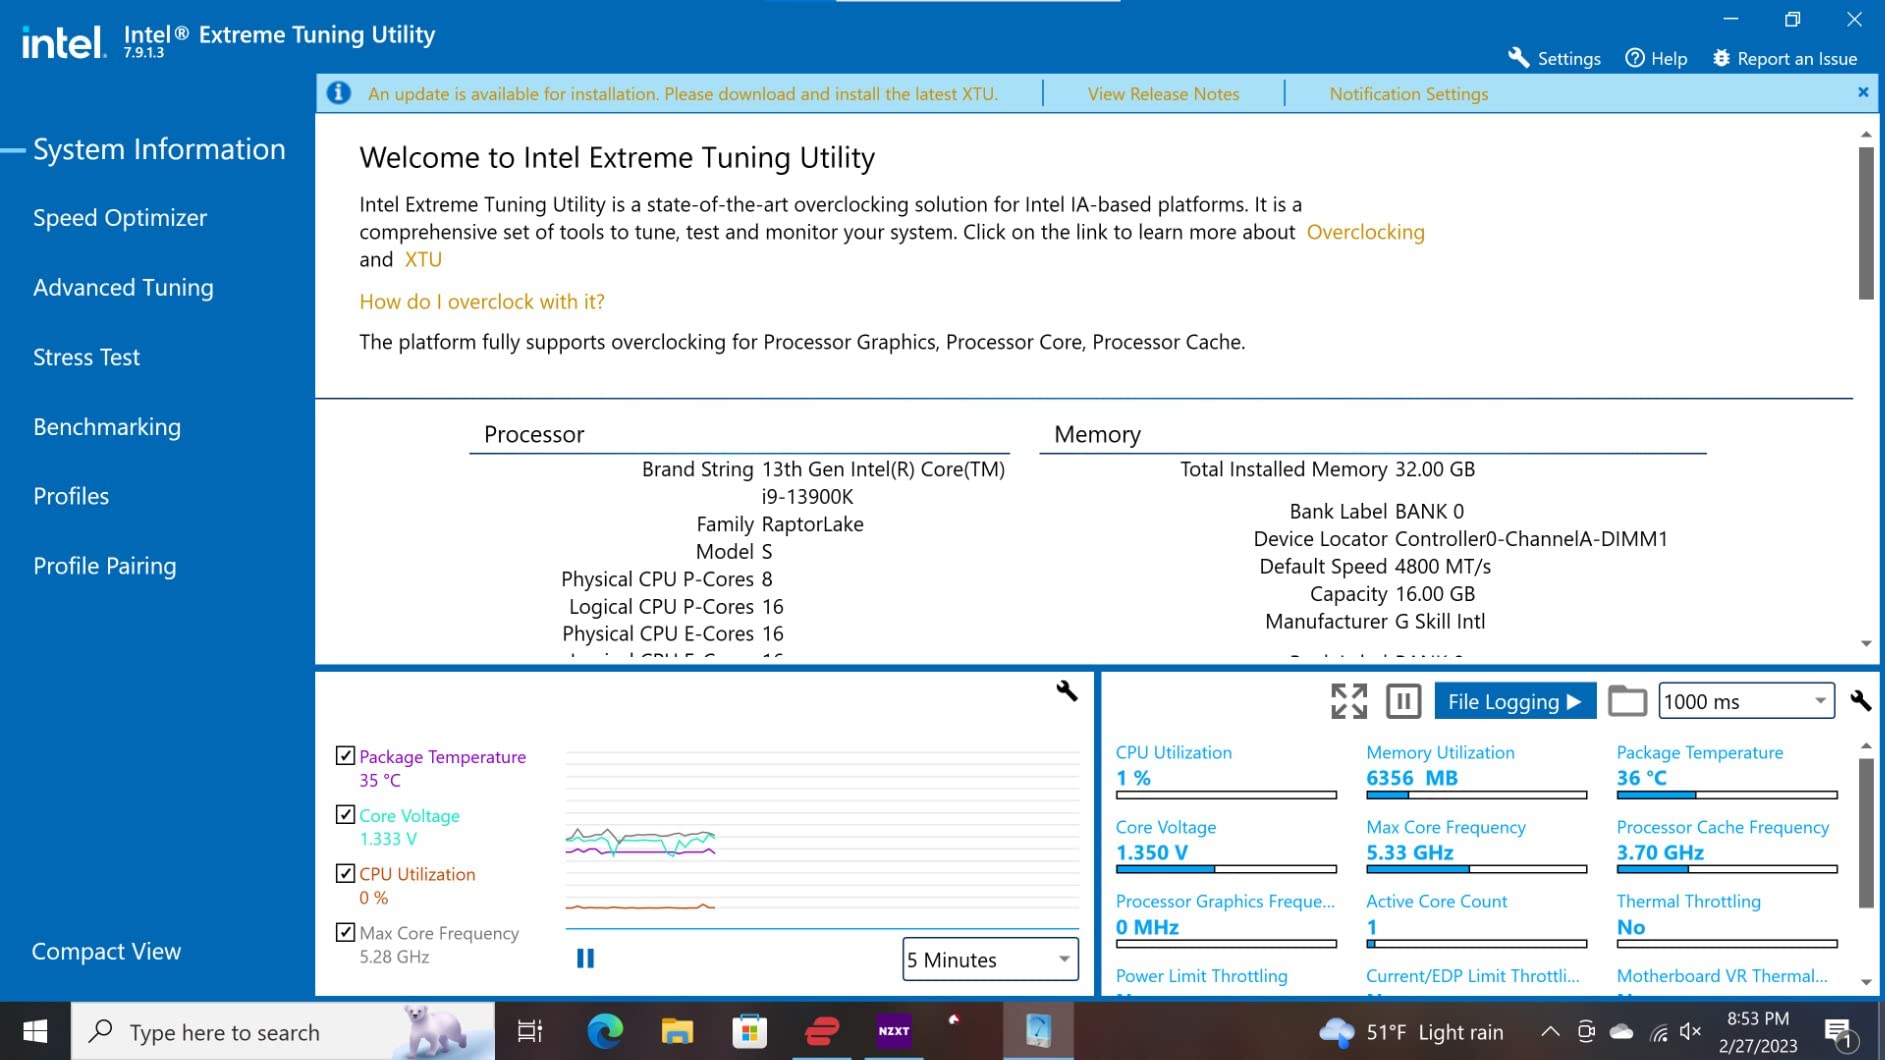Click Max Core Frequency 5.33 GHz value

(x=1410, y=852)
